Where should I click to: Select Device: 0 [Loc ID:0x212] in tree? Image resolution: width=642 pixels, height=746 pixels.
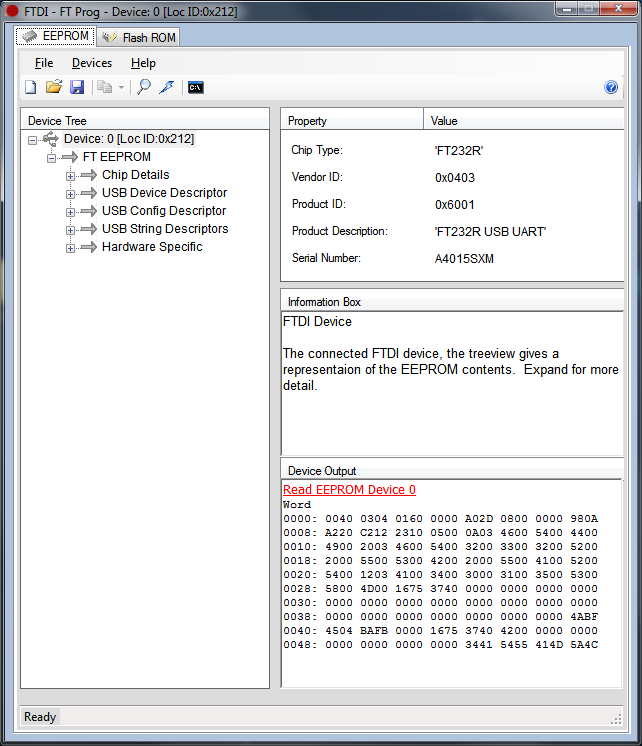tap(129, 139)
